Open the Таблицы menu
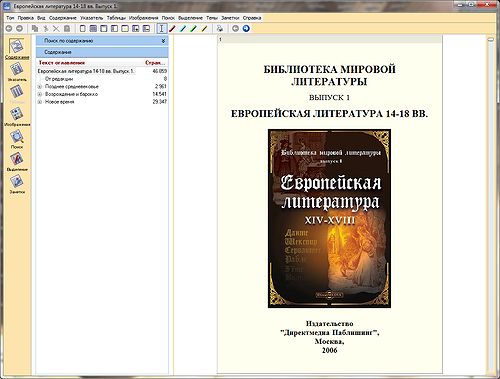This screenshot has height=379, width=500. [x=116, y=18]
